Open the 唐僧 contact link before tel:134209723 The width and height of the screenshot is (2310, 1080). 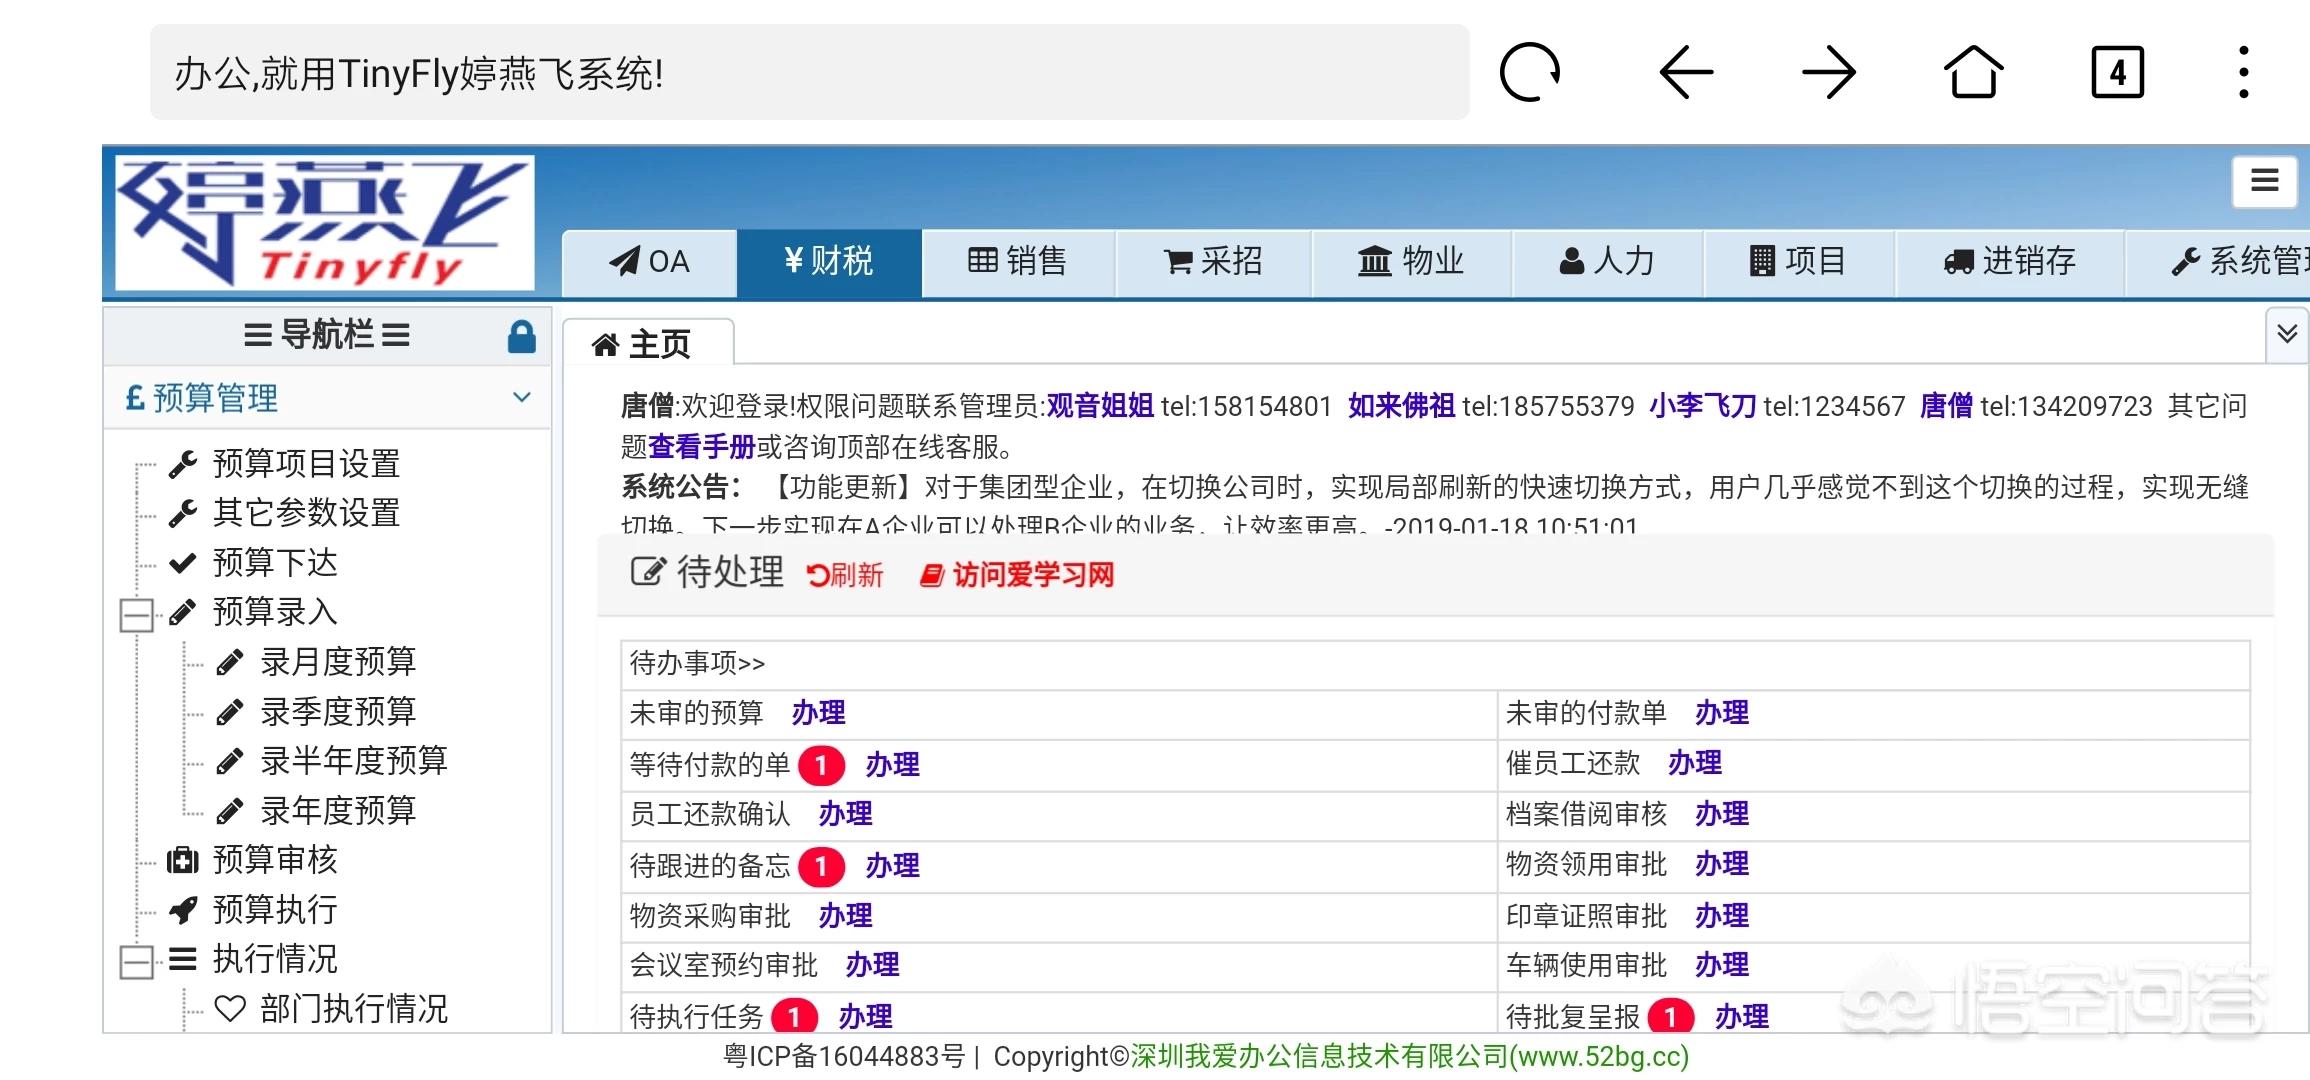coord(1946,406)
